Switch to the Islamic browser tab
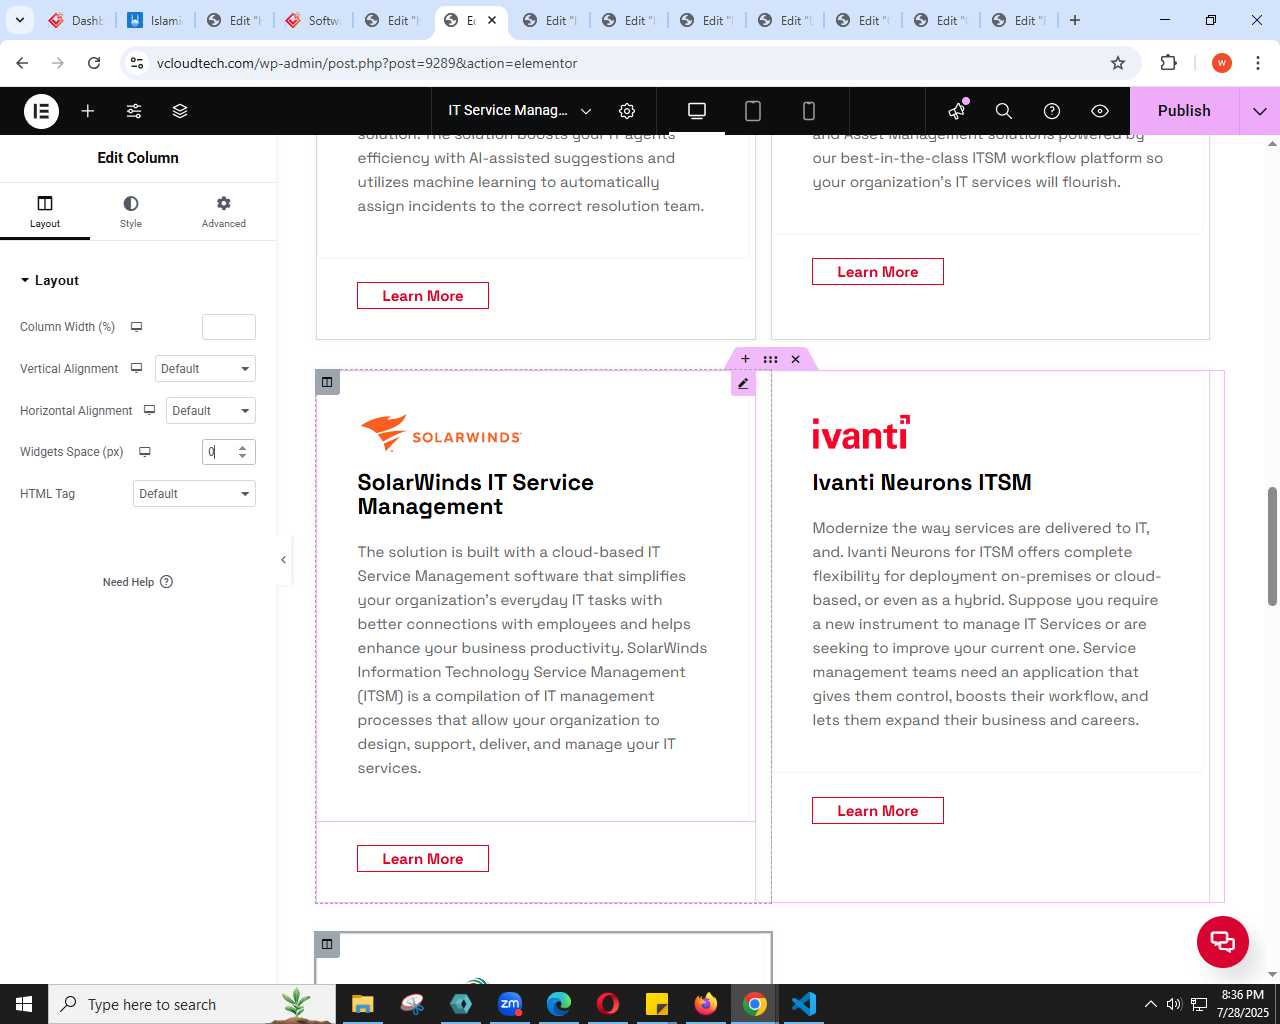Screen dimensions: 1280x1024 tap(155, 20)
